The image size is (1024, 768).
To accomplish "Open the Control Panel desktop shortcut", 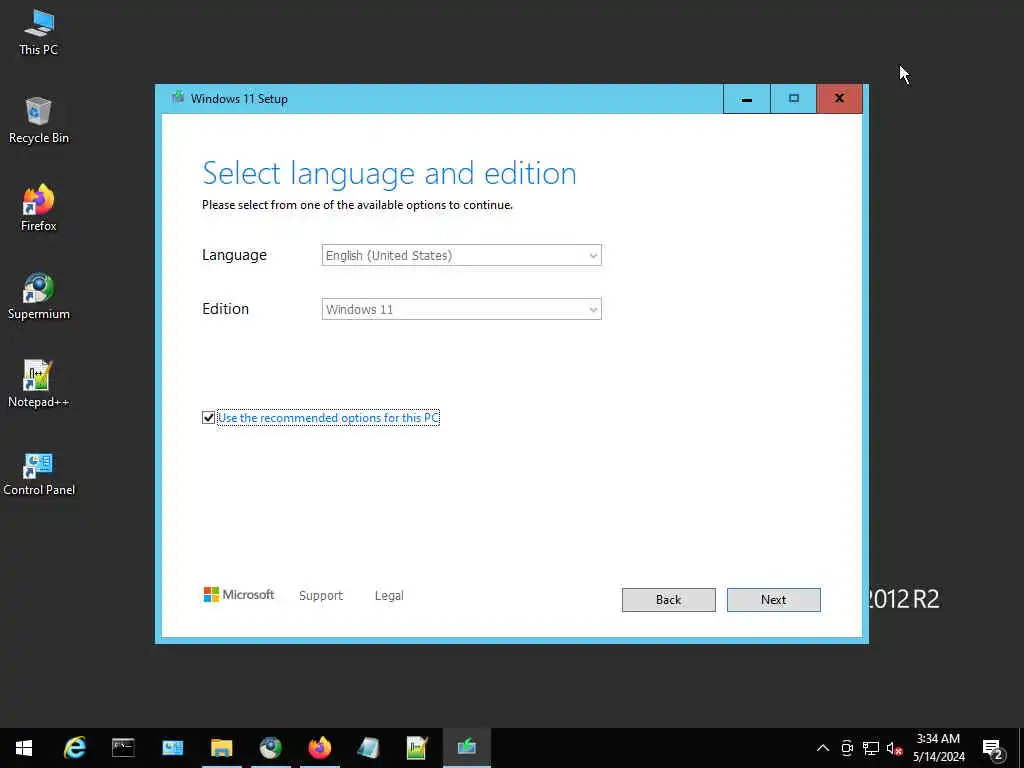I will (x=39, y=473).
